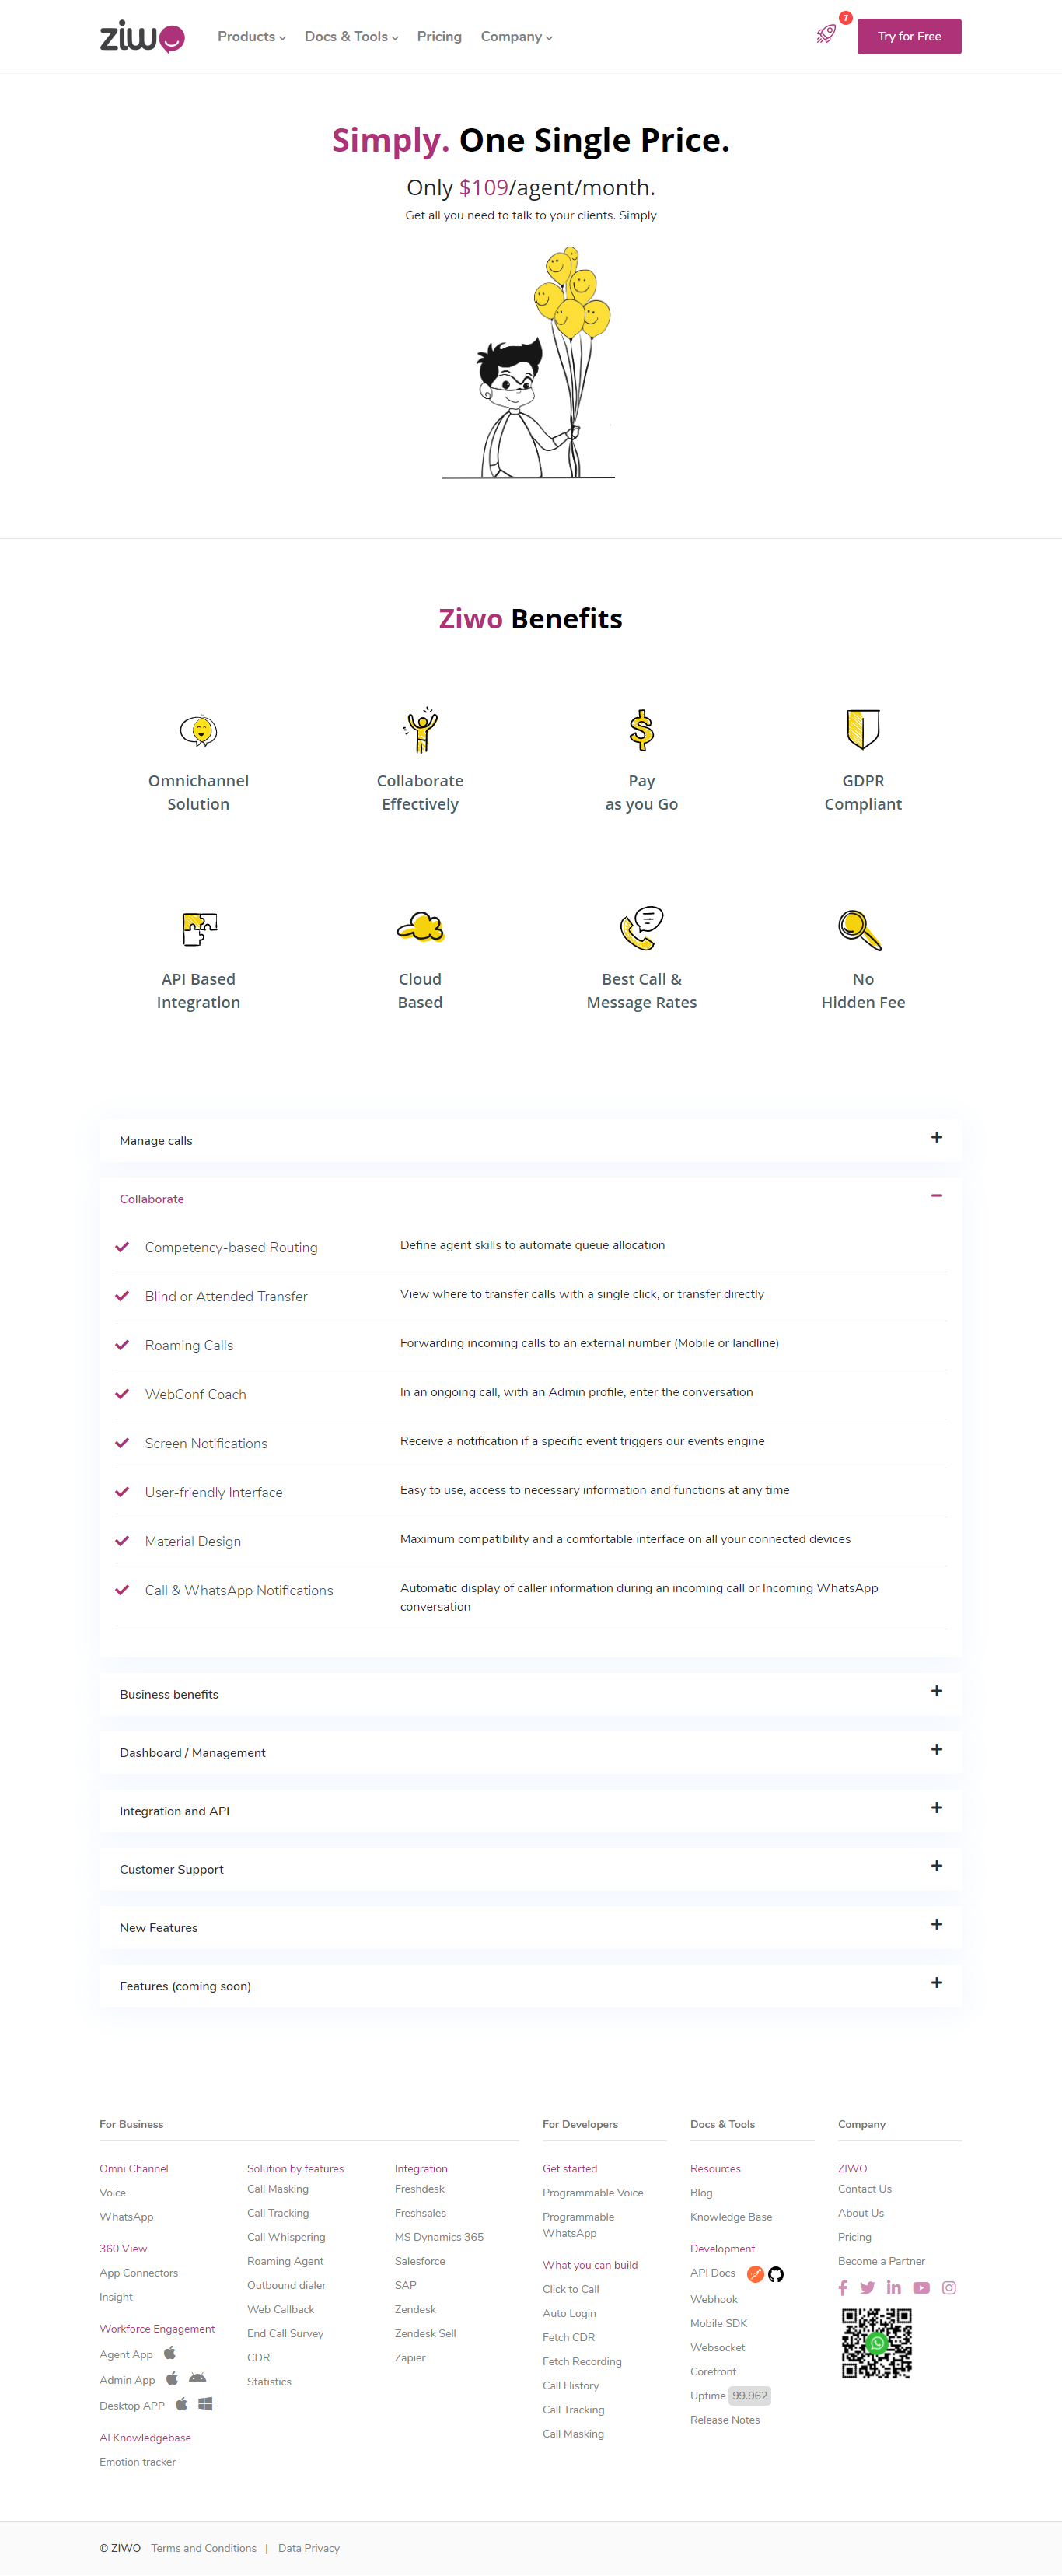Visit the Facebook page icon in the footer
The image size is (1062, 2576).
click(843, 2288)
